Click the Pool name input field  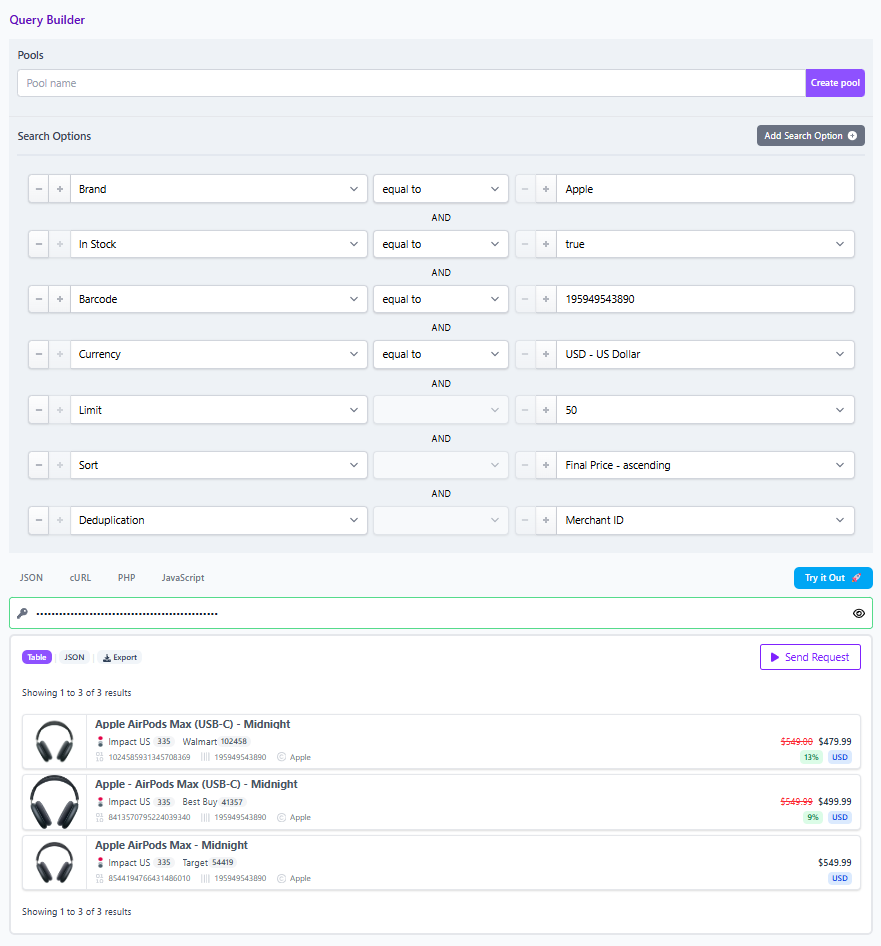(x=411, y=83)
